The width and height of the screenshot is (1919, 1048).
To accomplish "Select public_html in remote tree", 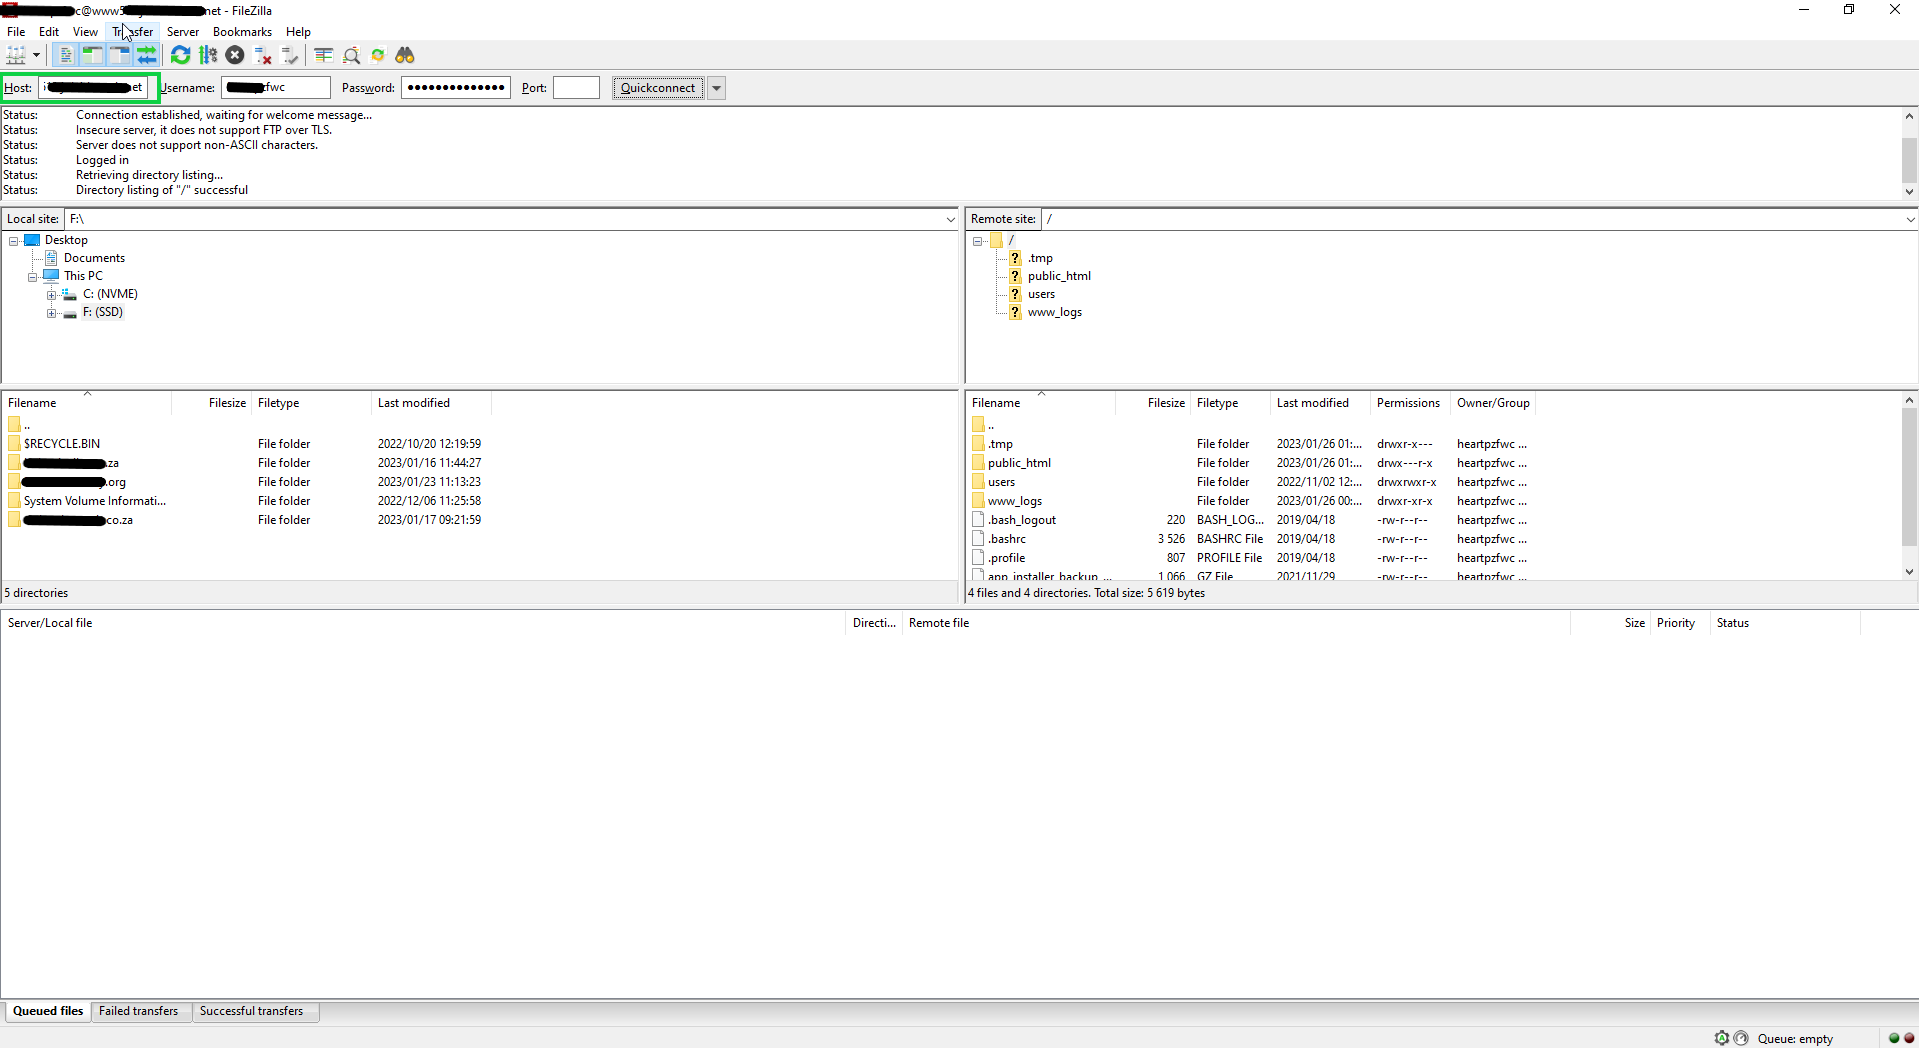I will point(1059,276).
